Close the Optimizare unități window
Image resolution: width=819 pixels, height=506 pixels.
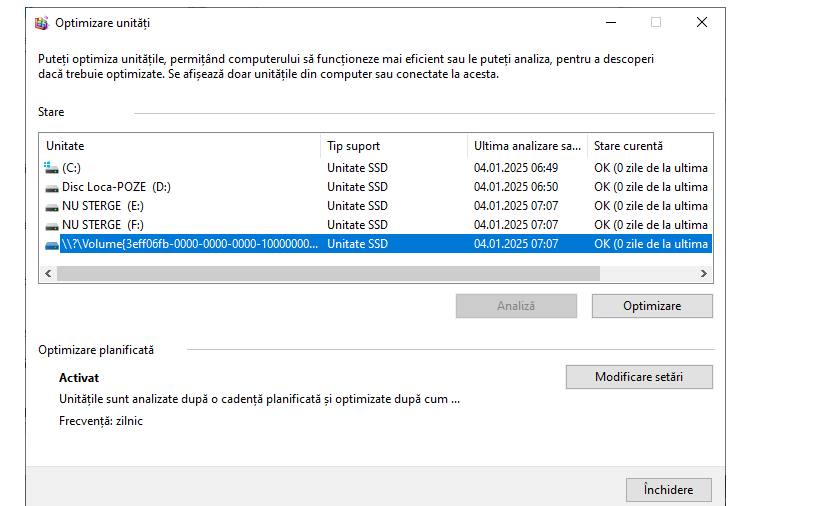[x=702, y=23]
